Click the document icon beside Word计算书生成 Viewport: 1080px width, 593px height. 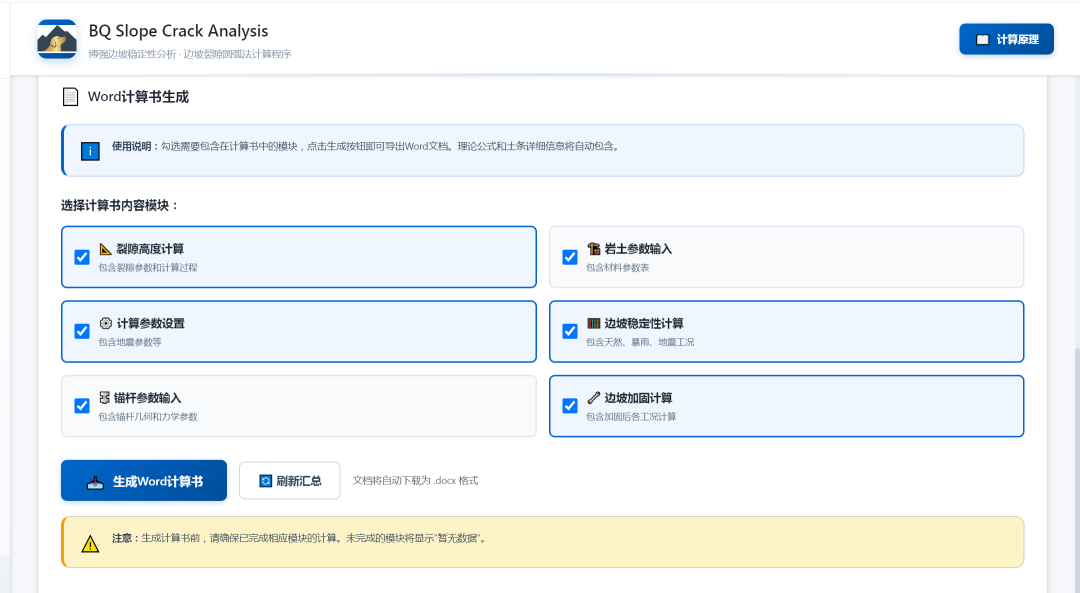point(70,97)
